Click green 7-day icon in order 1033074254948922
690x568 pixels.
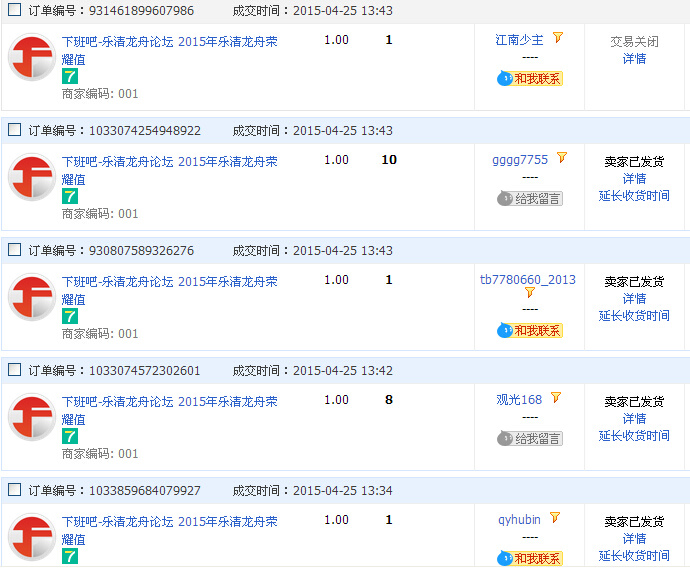(70, 196)
